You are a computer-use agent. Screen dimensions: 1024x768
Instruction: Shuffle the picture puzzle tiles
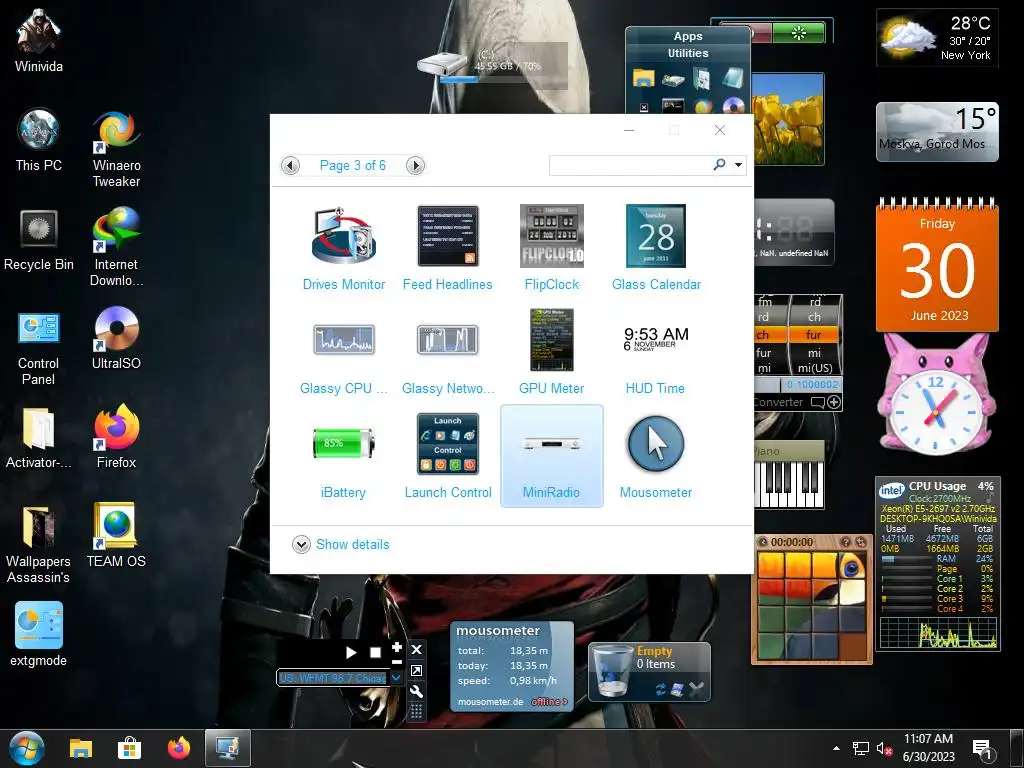(x=860, y=542)
